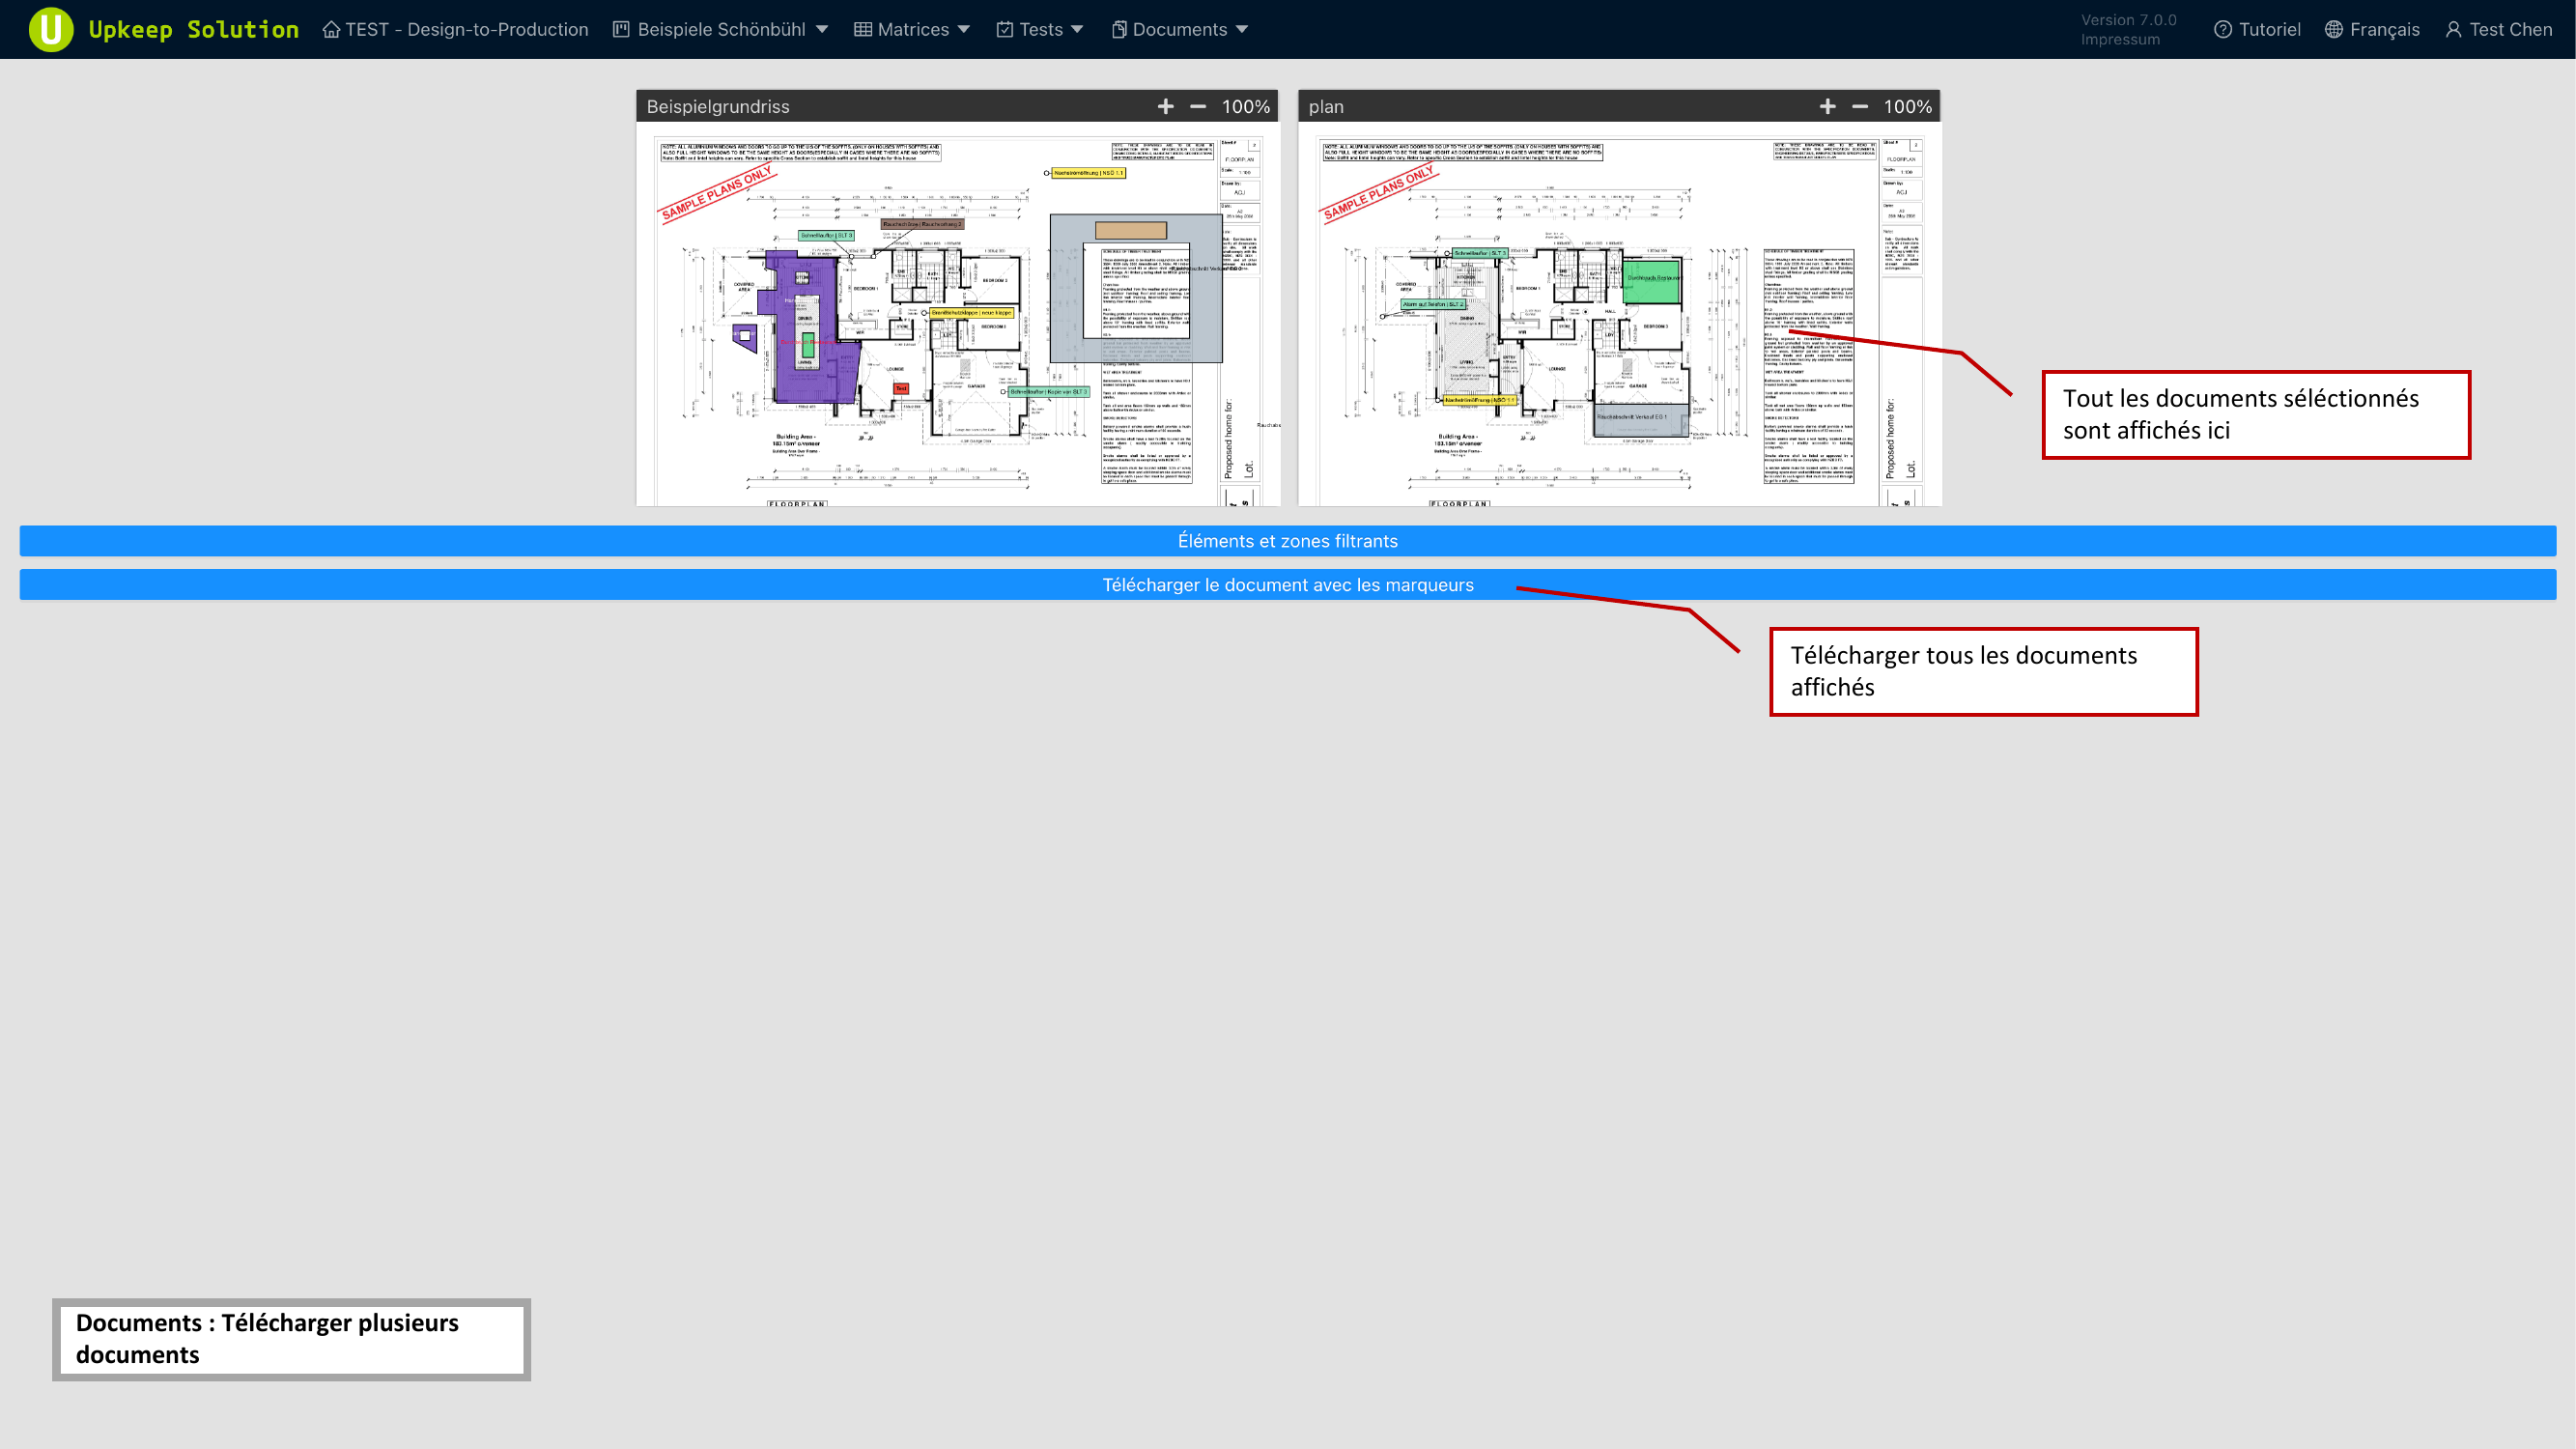The height and width of the screenshot is (1449, 2576).
Task: Zoom out Beispielgrundriss with minus icon
Action: [1197, 106]
